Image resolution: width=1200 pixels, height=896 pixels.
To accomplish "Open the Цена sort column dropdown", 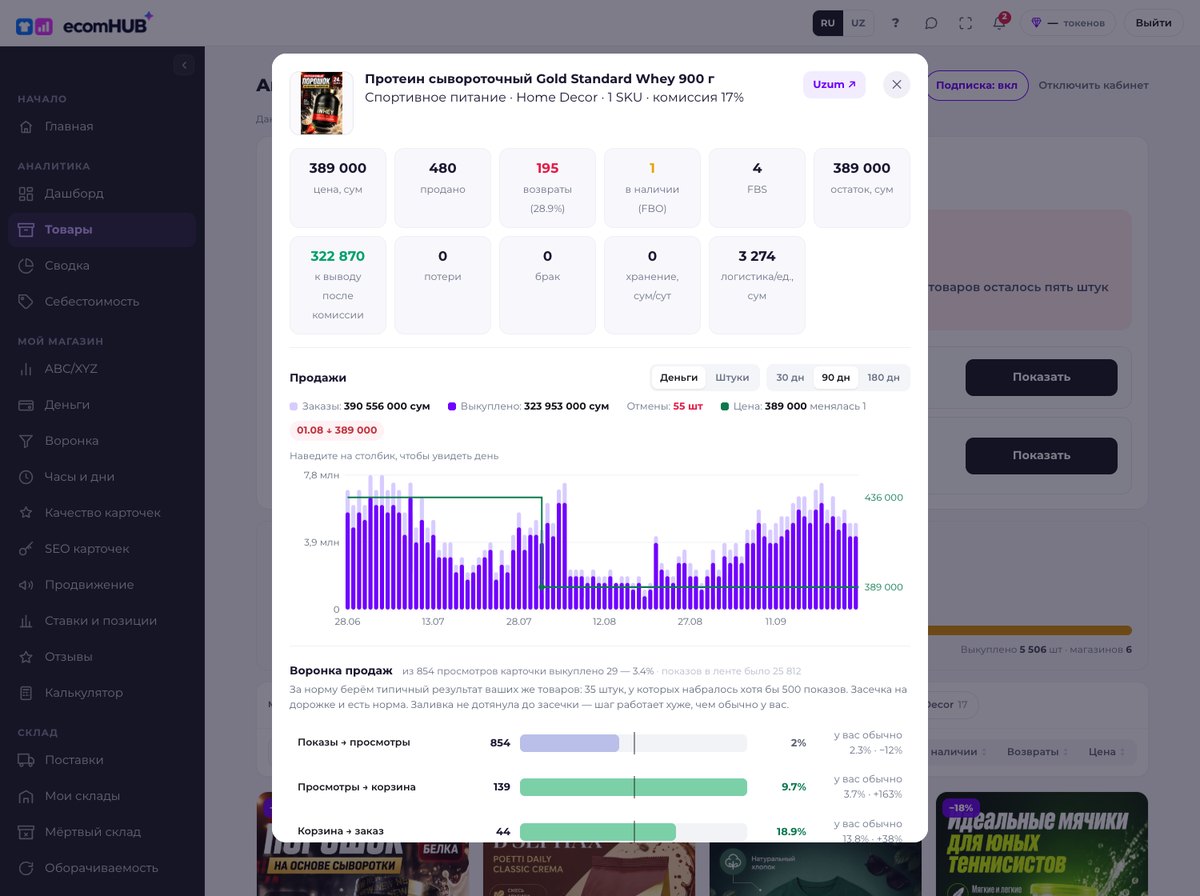I will (1107, 751).
